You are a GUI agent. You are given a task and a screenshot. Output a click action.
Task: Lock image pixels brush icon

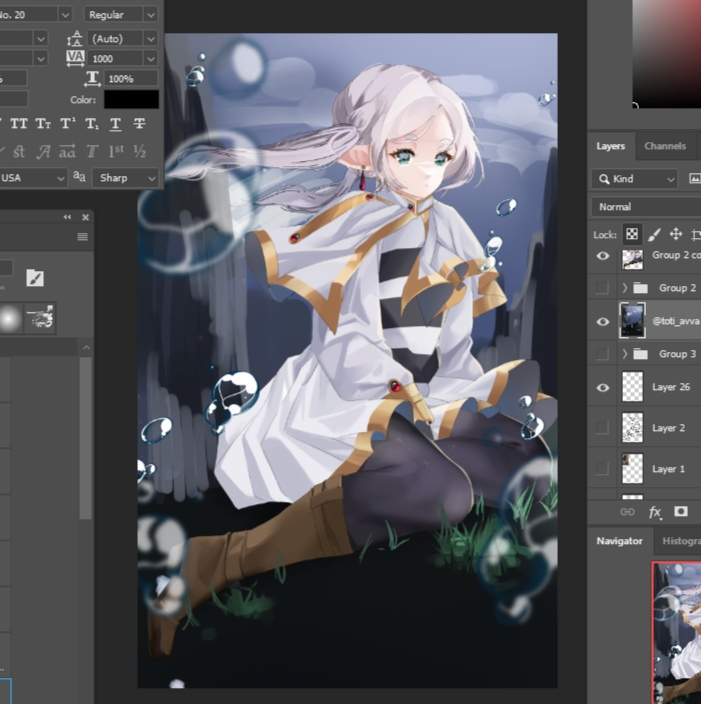654,234
